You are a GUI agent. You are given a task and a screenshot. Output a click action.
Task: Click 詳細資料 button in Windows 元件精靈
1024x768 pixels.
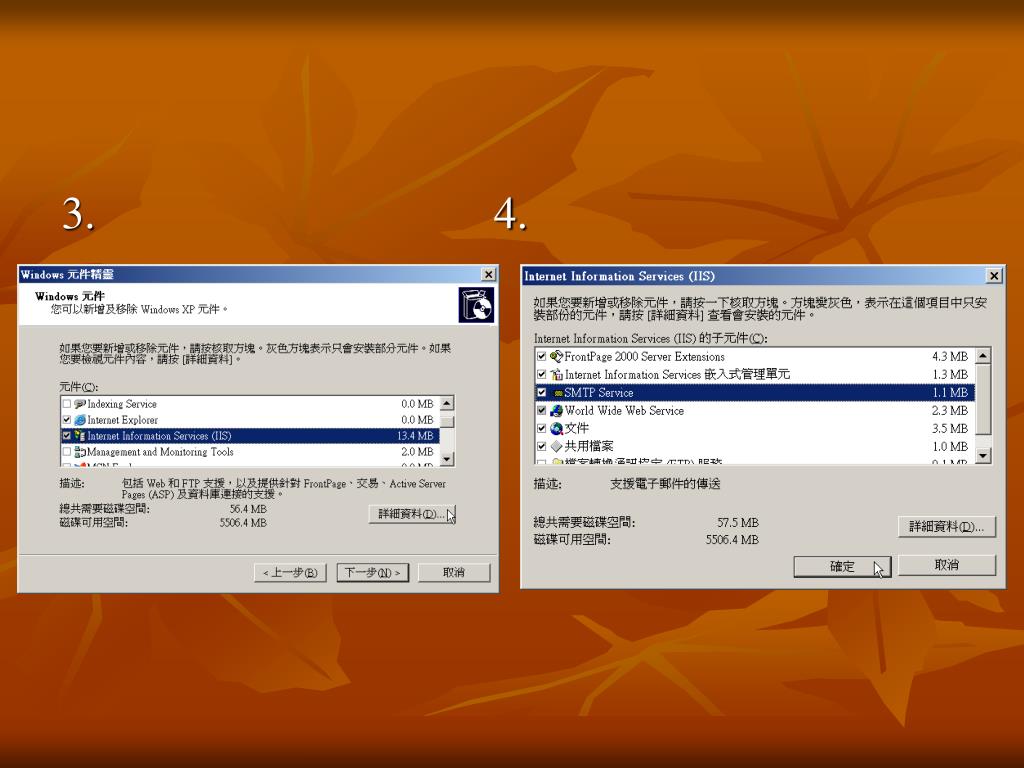click(411, 514)
